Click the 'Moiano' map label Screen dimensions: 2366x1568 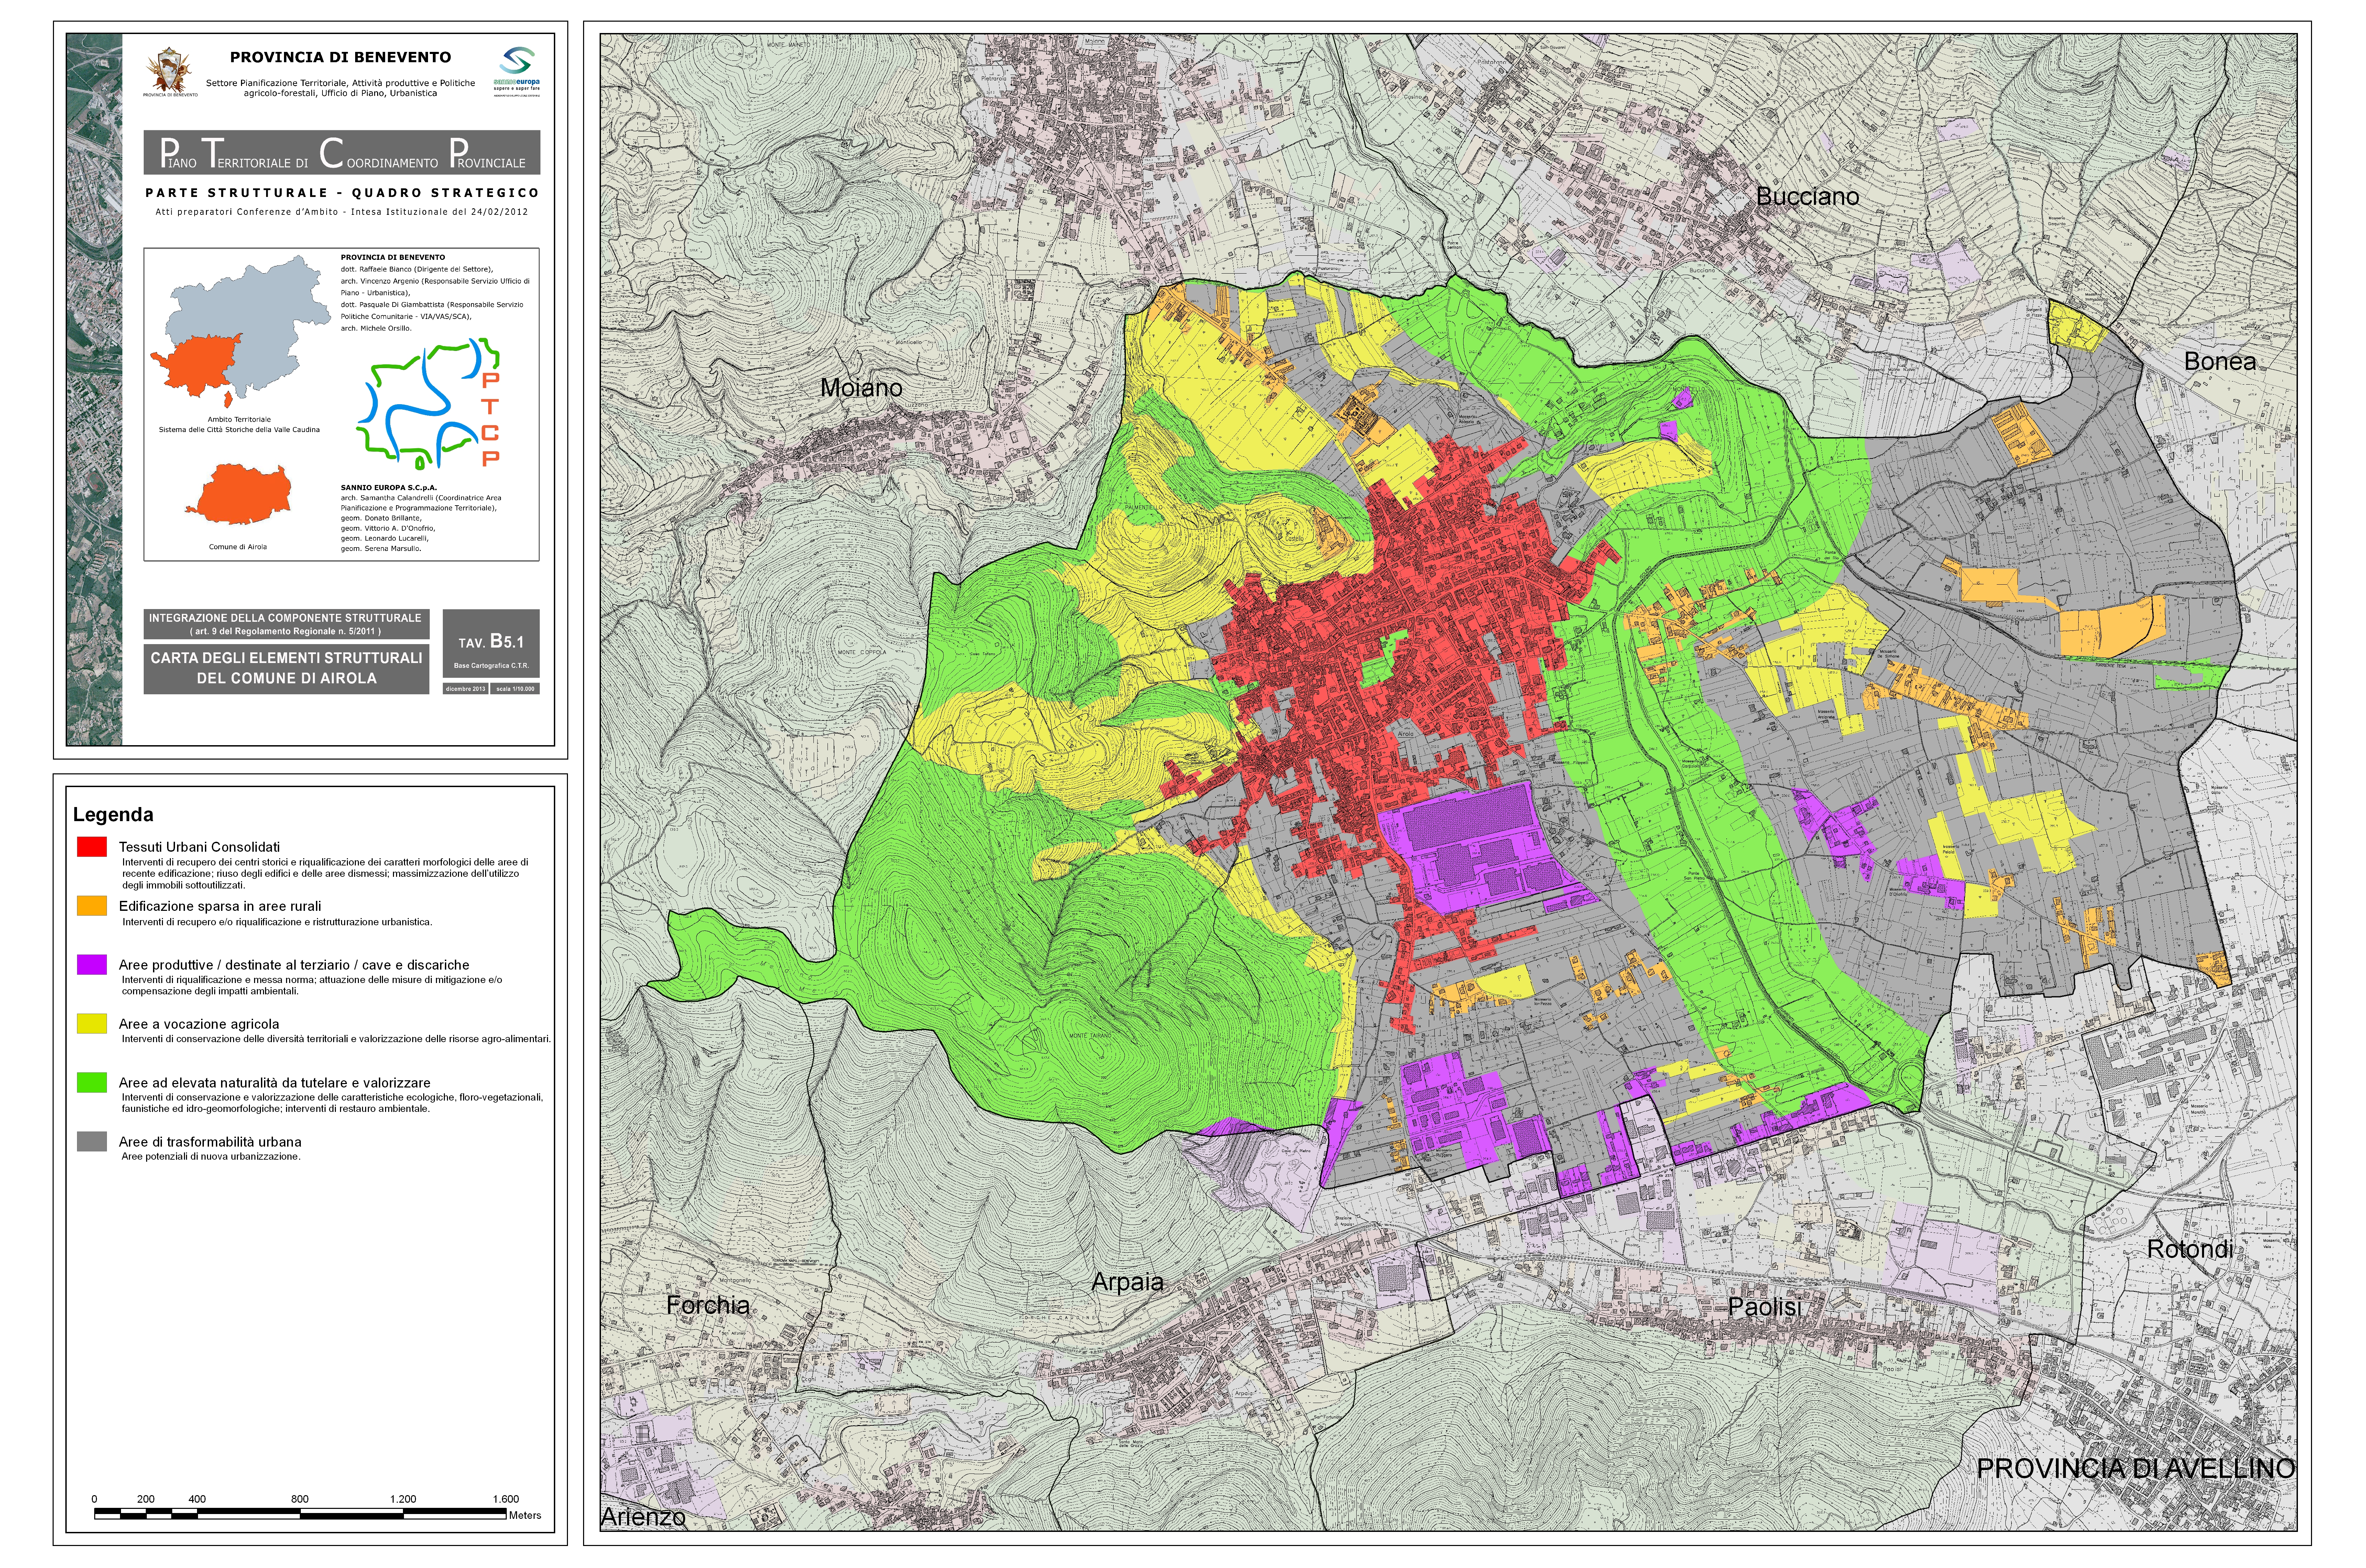point(861,388)
